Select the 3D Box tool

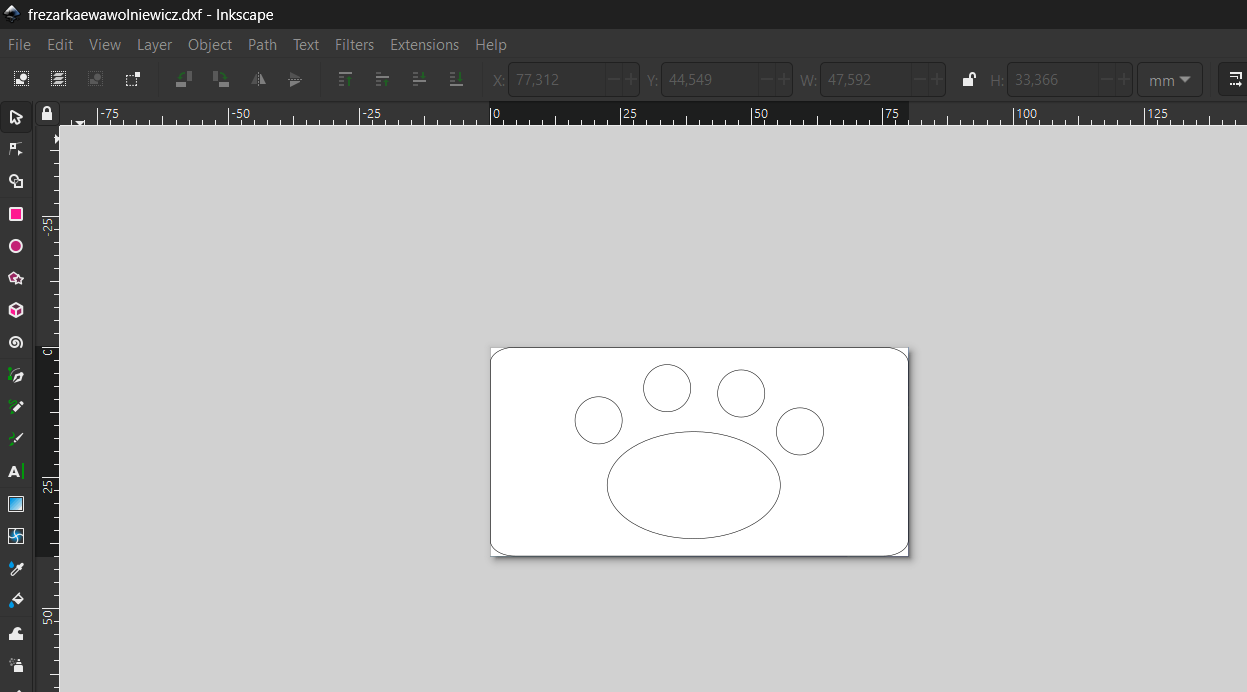coord(16,310)
